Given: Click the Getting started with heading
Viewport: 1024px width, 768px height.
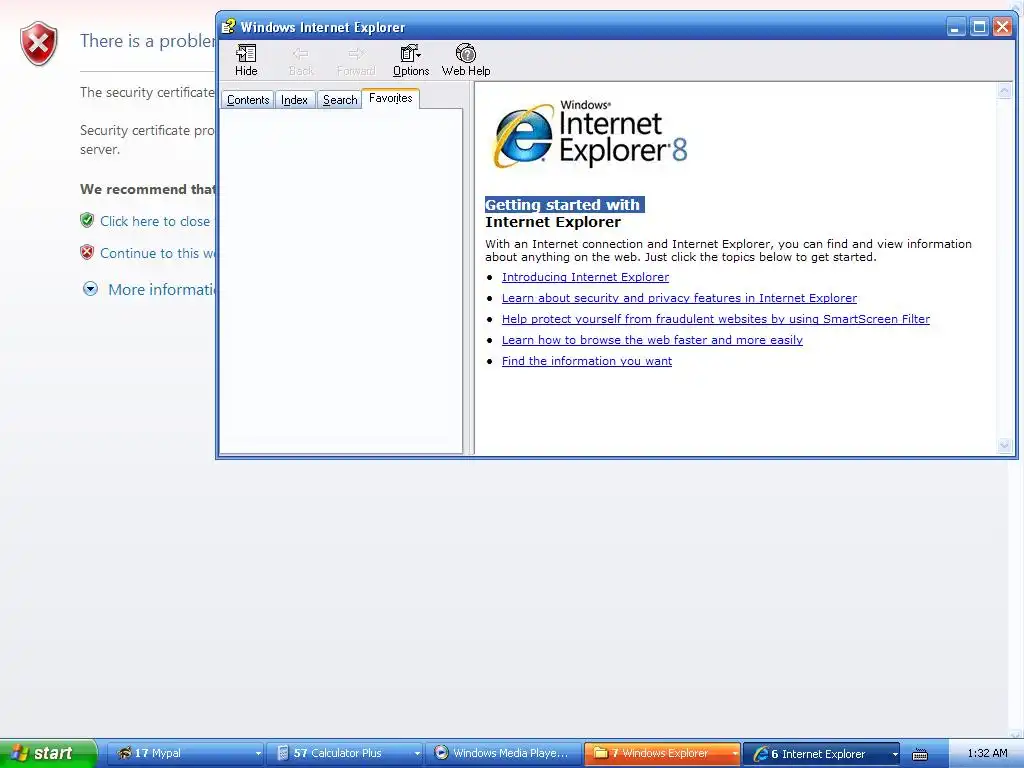Looking at the screenshot, I should click(564, 204).
